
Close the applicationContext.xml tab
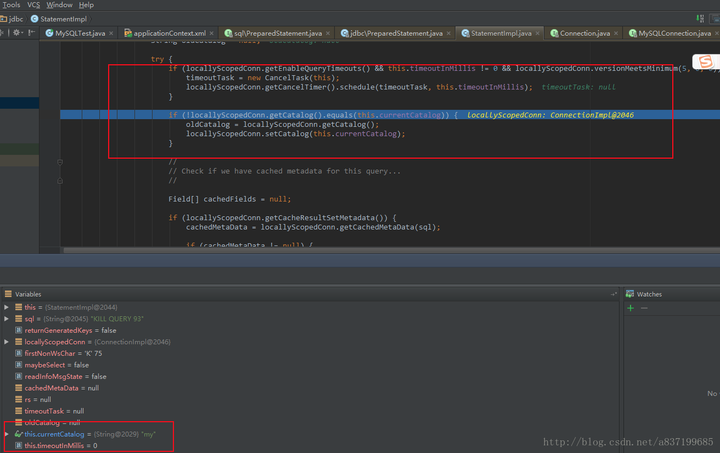212,33
